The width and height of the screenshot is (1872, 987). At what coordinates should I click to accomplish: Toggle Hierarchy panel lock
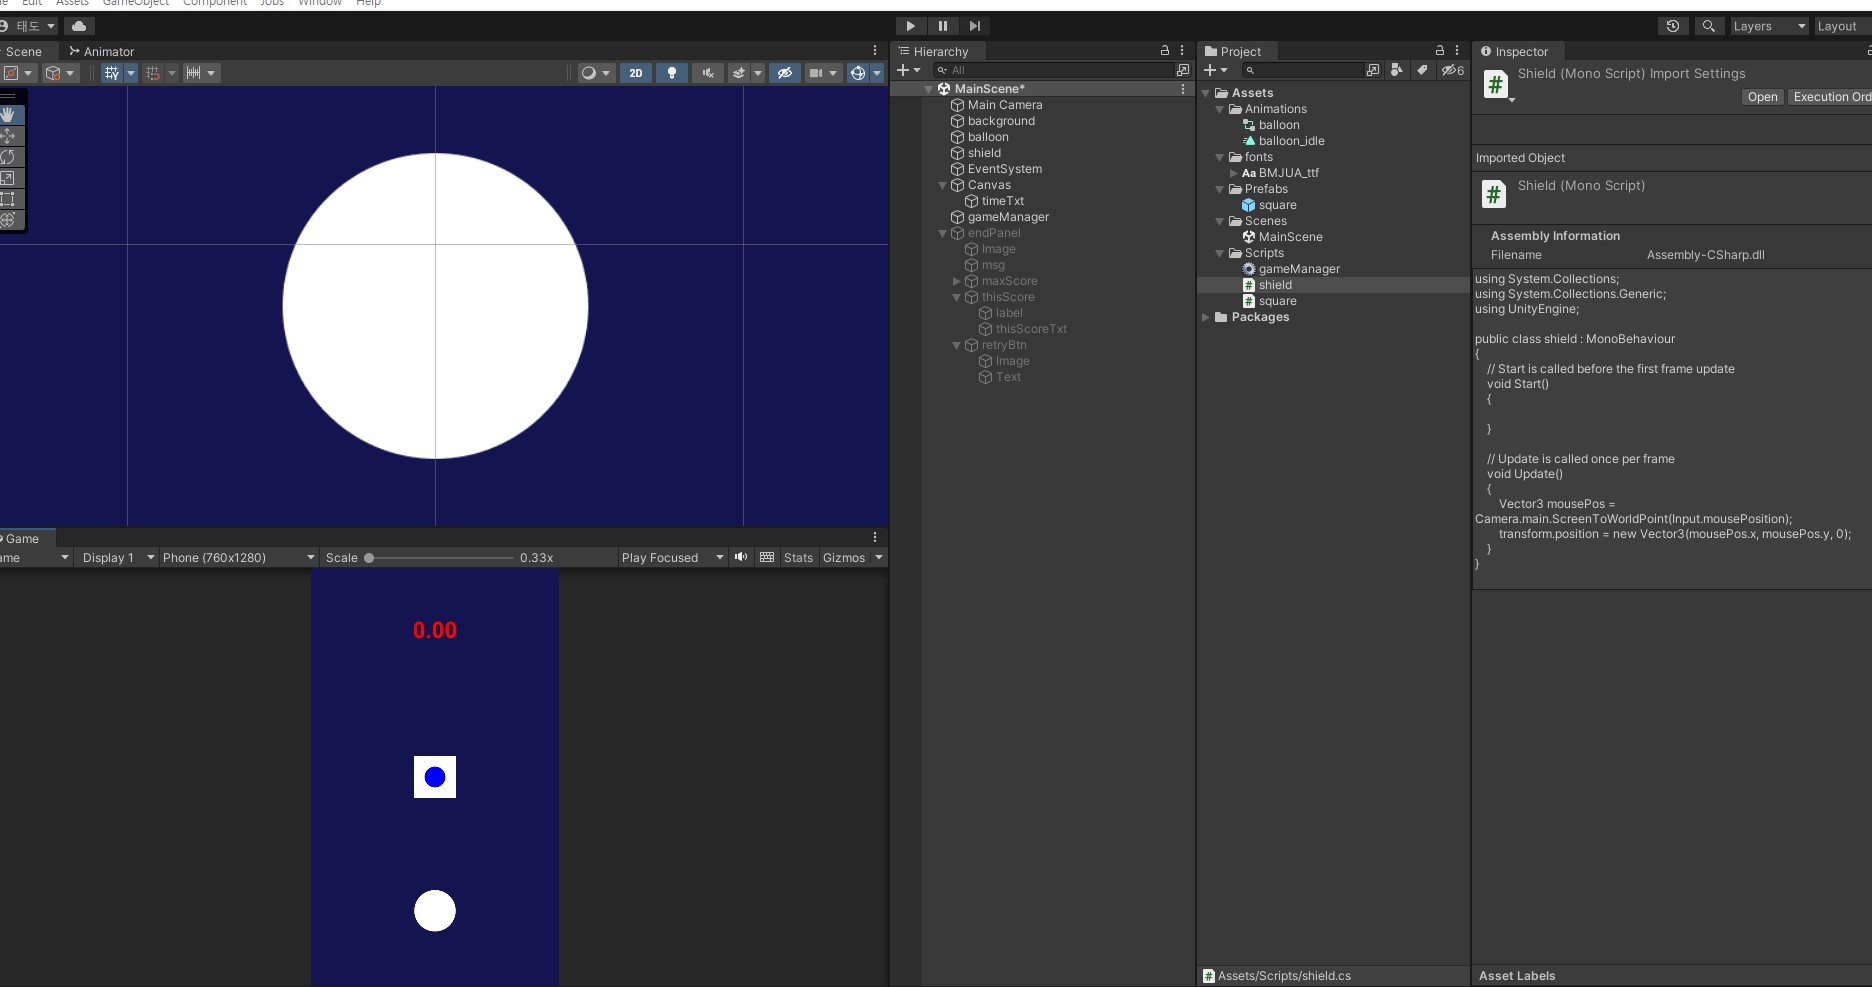(1164, 50)
